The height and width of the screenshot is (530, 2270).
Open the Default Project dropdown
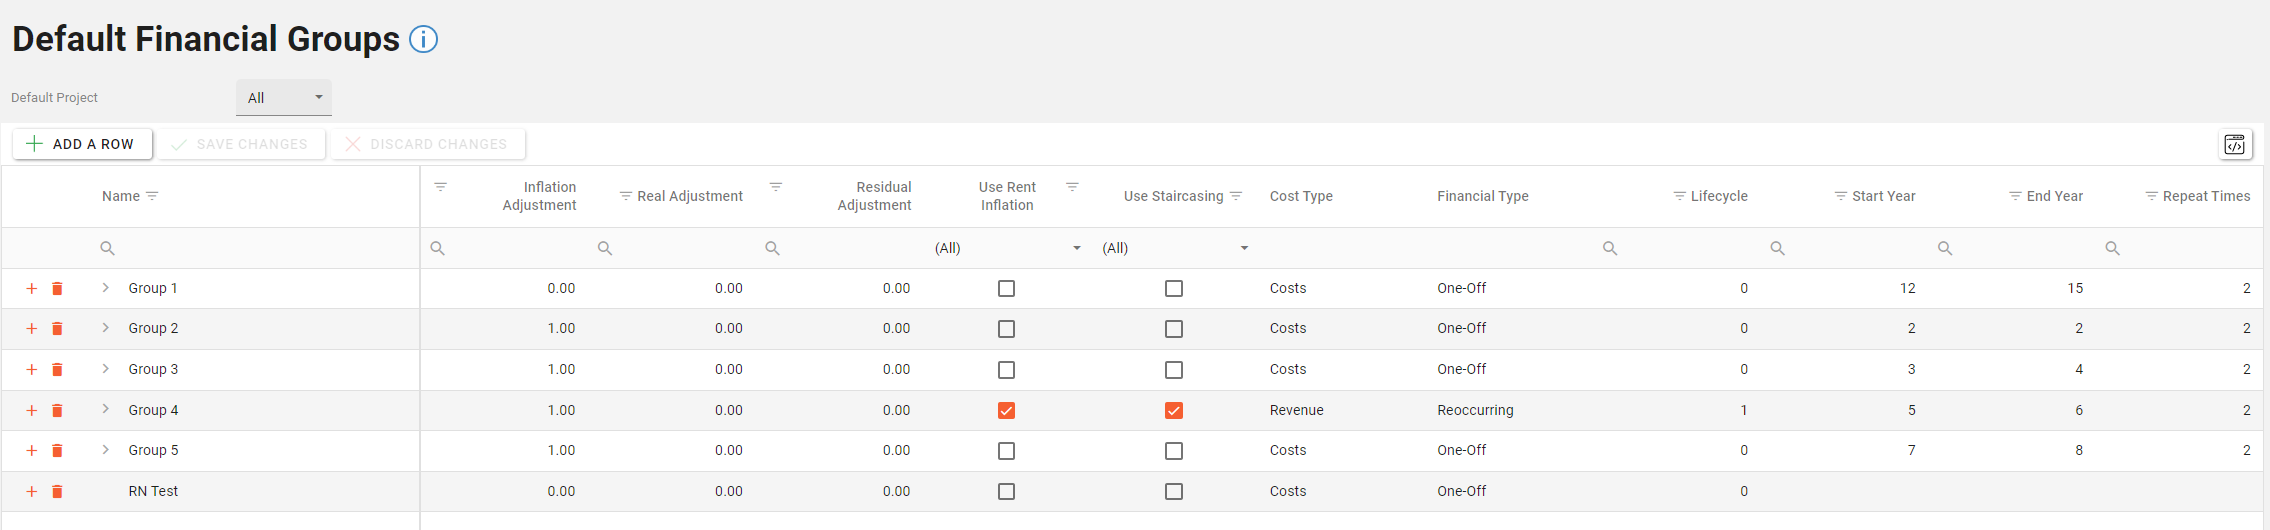click(284, 98)
